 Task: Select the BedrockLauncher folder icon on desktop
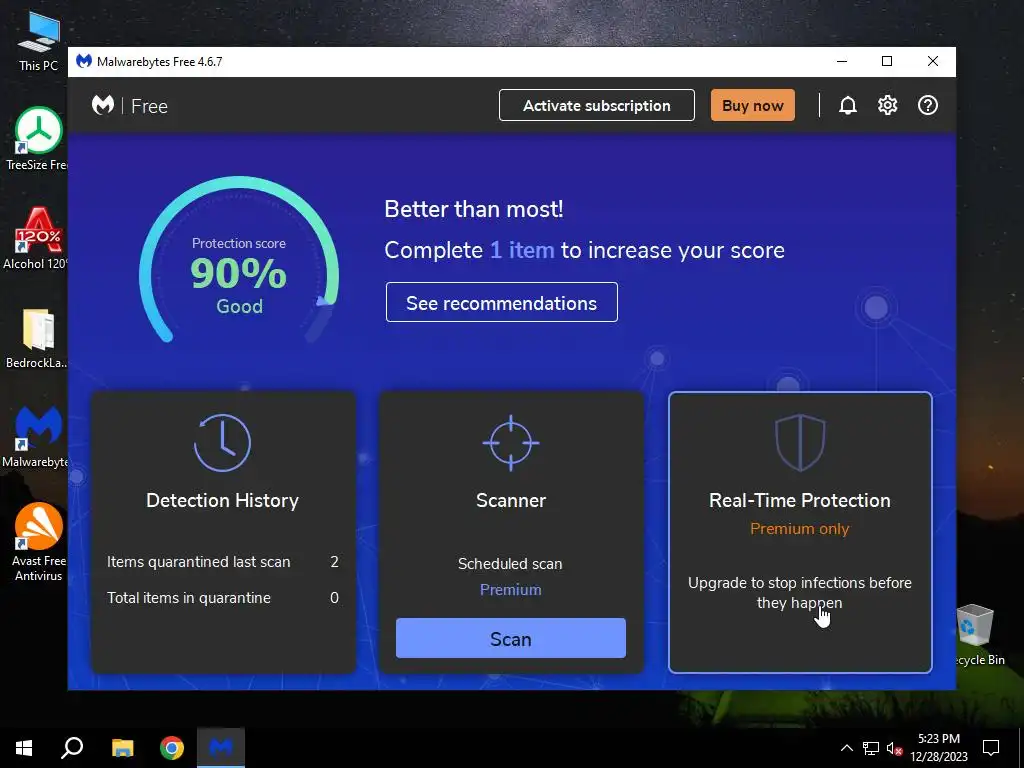pos(37,338)
